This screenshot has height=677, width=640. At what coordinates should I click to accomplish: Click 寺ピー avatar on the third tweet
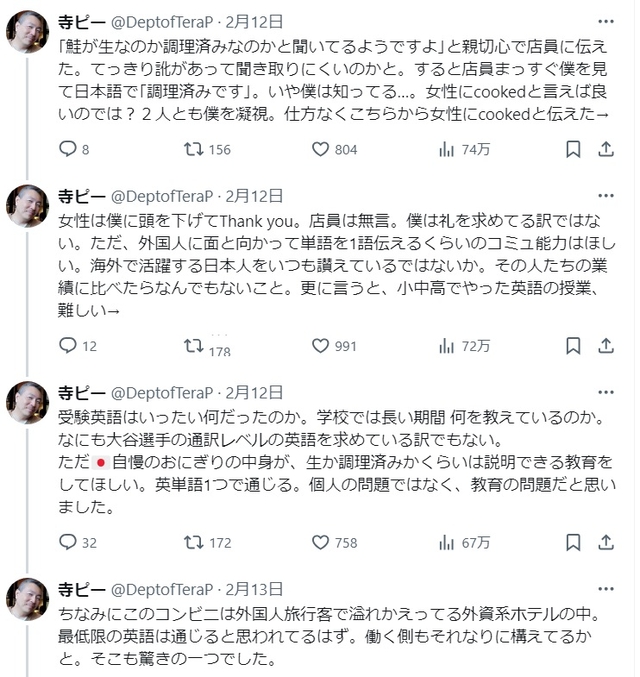(27, 402)
